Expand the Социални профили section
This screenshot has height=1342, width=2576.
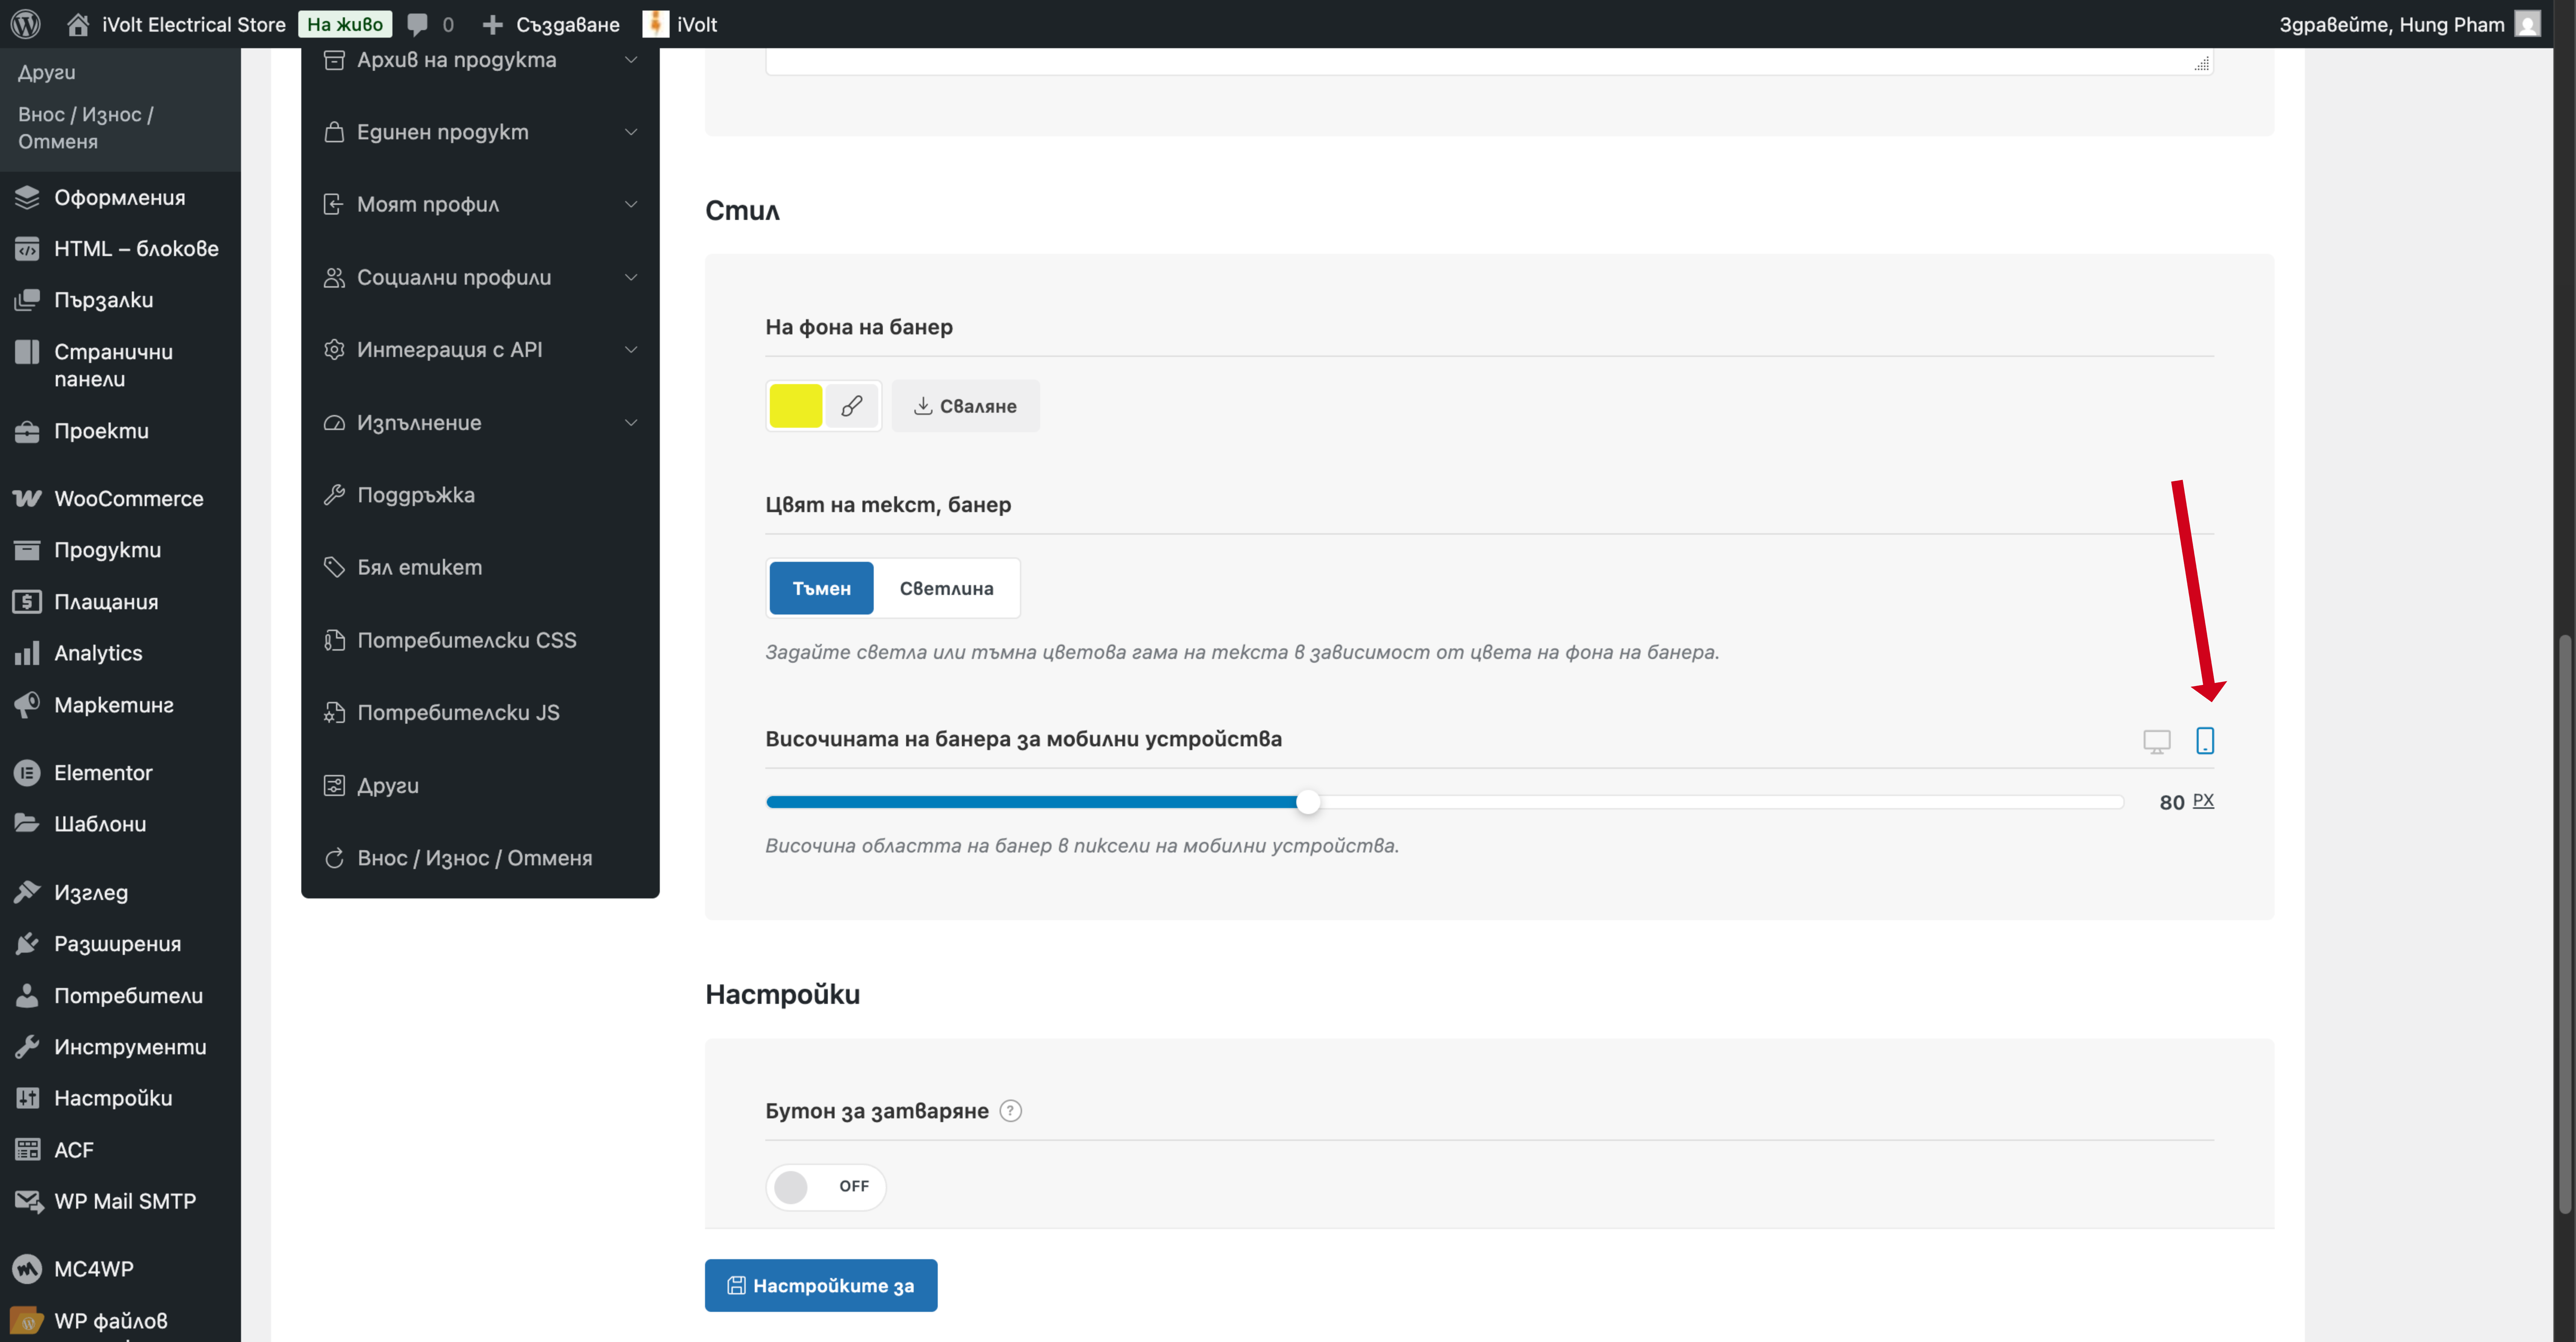[480, 277]
